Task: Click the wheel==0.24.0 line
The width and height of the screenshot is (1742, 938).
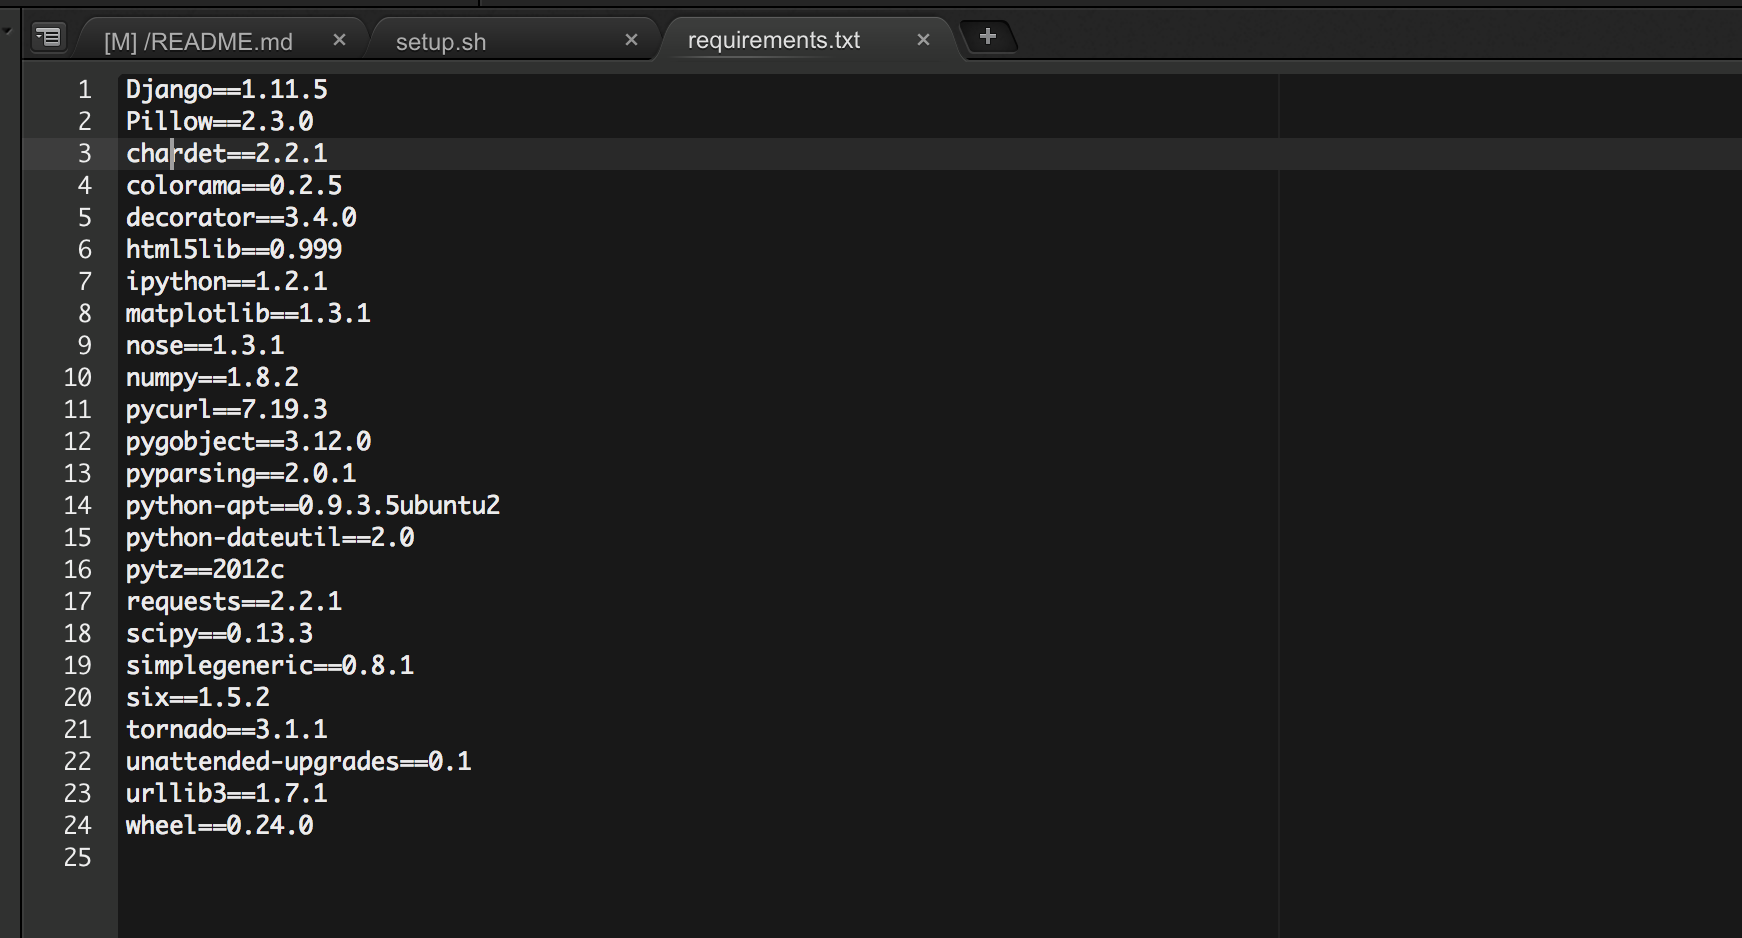Action: (x=219, y=826)
